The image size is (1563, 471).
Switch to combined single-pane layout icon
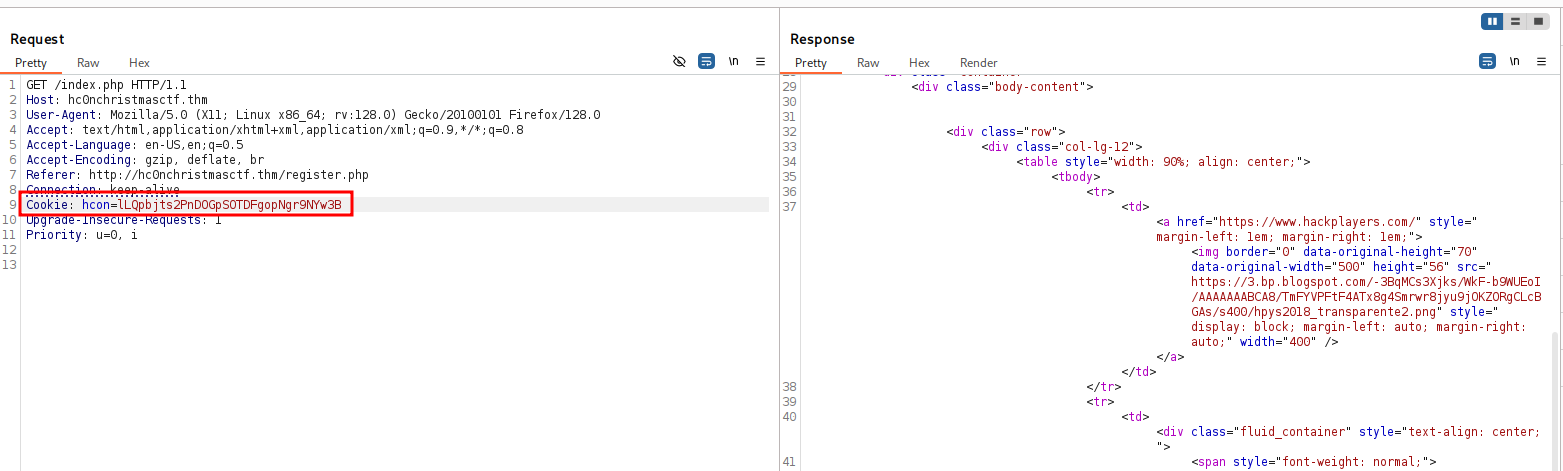click(x=1537, y=21)
